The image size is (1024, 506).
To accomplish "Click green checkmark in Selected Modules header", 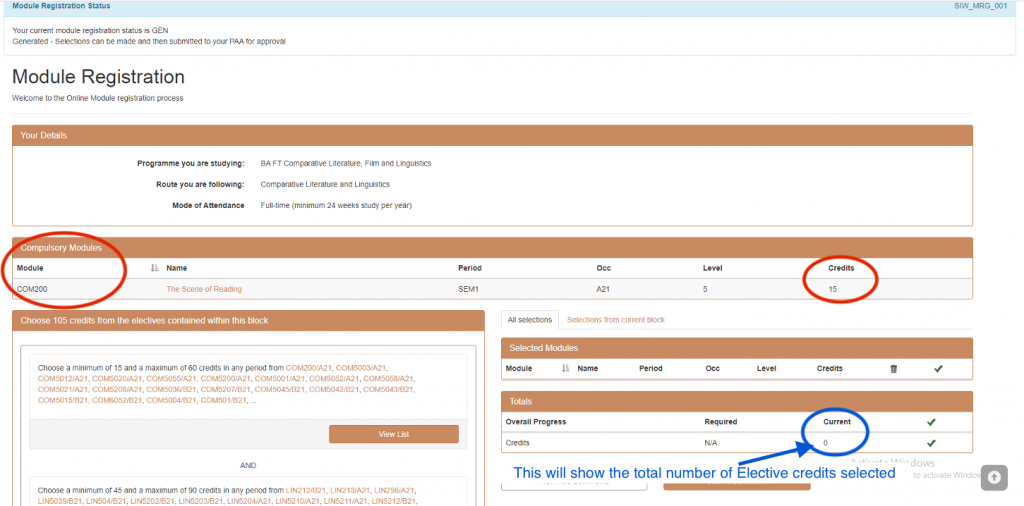I will pos(938,368).
